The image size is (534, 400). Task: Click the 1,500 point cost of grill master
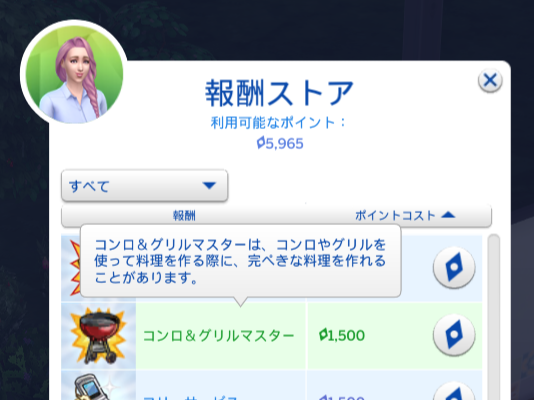point(342,335)
